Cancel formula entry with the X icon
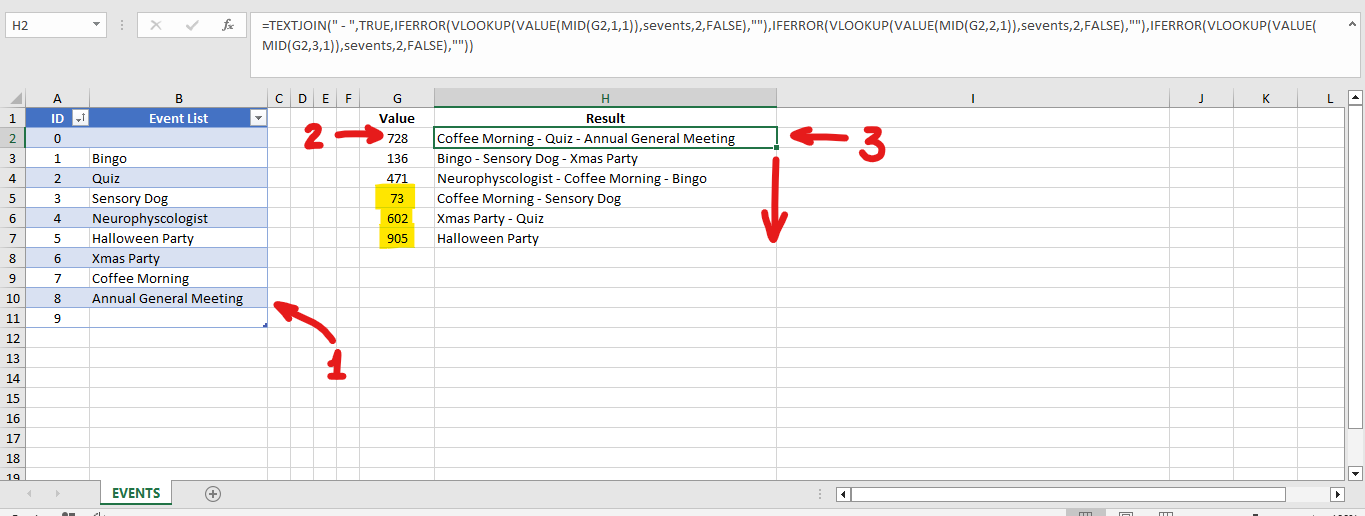1365x516 pixels. (x=156, y=25)
